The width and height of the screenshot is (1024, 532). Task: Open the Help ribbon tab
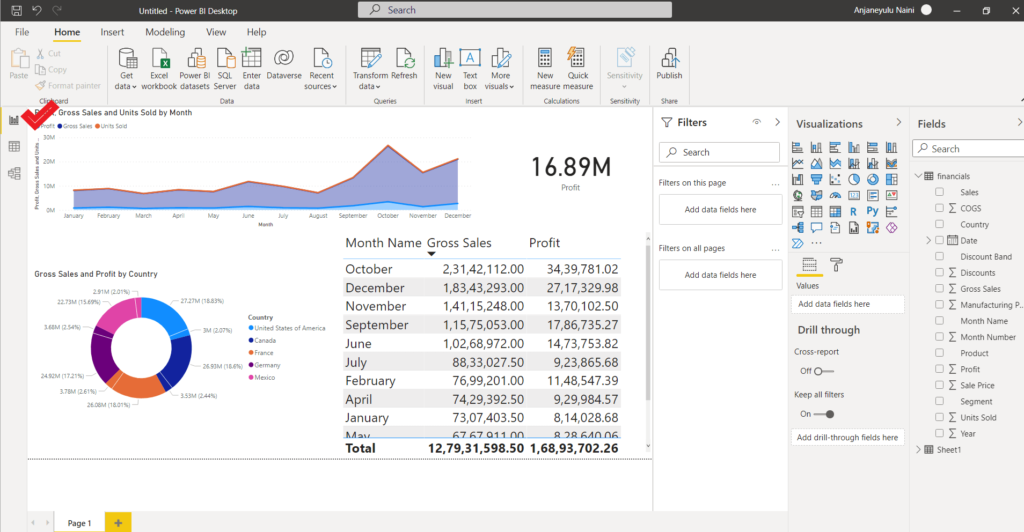click(257, 32)
